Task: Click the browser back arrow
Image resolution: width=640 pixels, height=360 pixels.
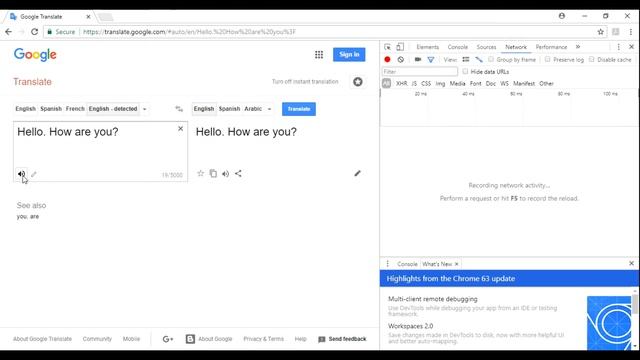Action: point(9,32)
